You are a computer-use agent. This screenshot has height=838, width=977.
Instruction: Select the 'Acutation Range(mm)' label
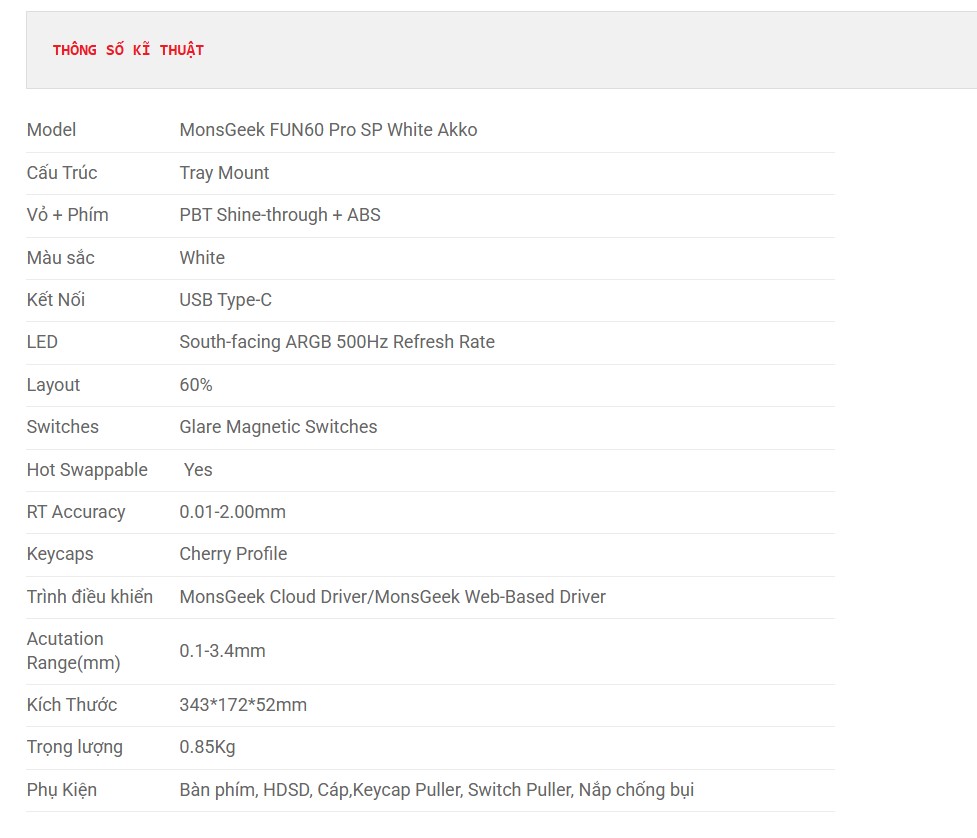(x=74, y=651)
